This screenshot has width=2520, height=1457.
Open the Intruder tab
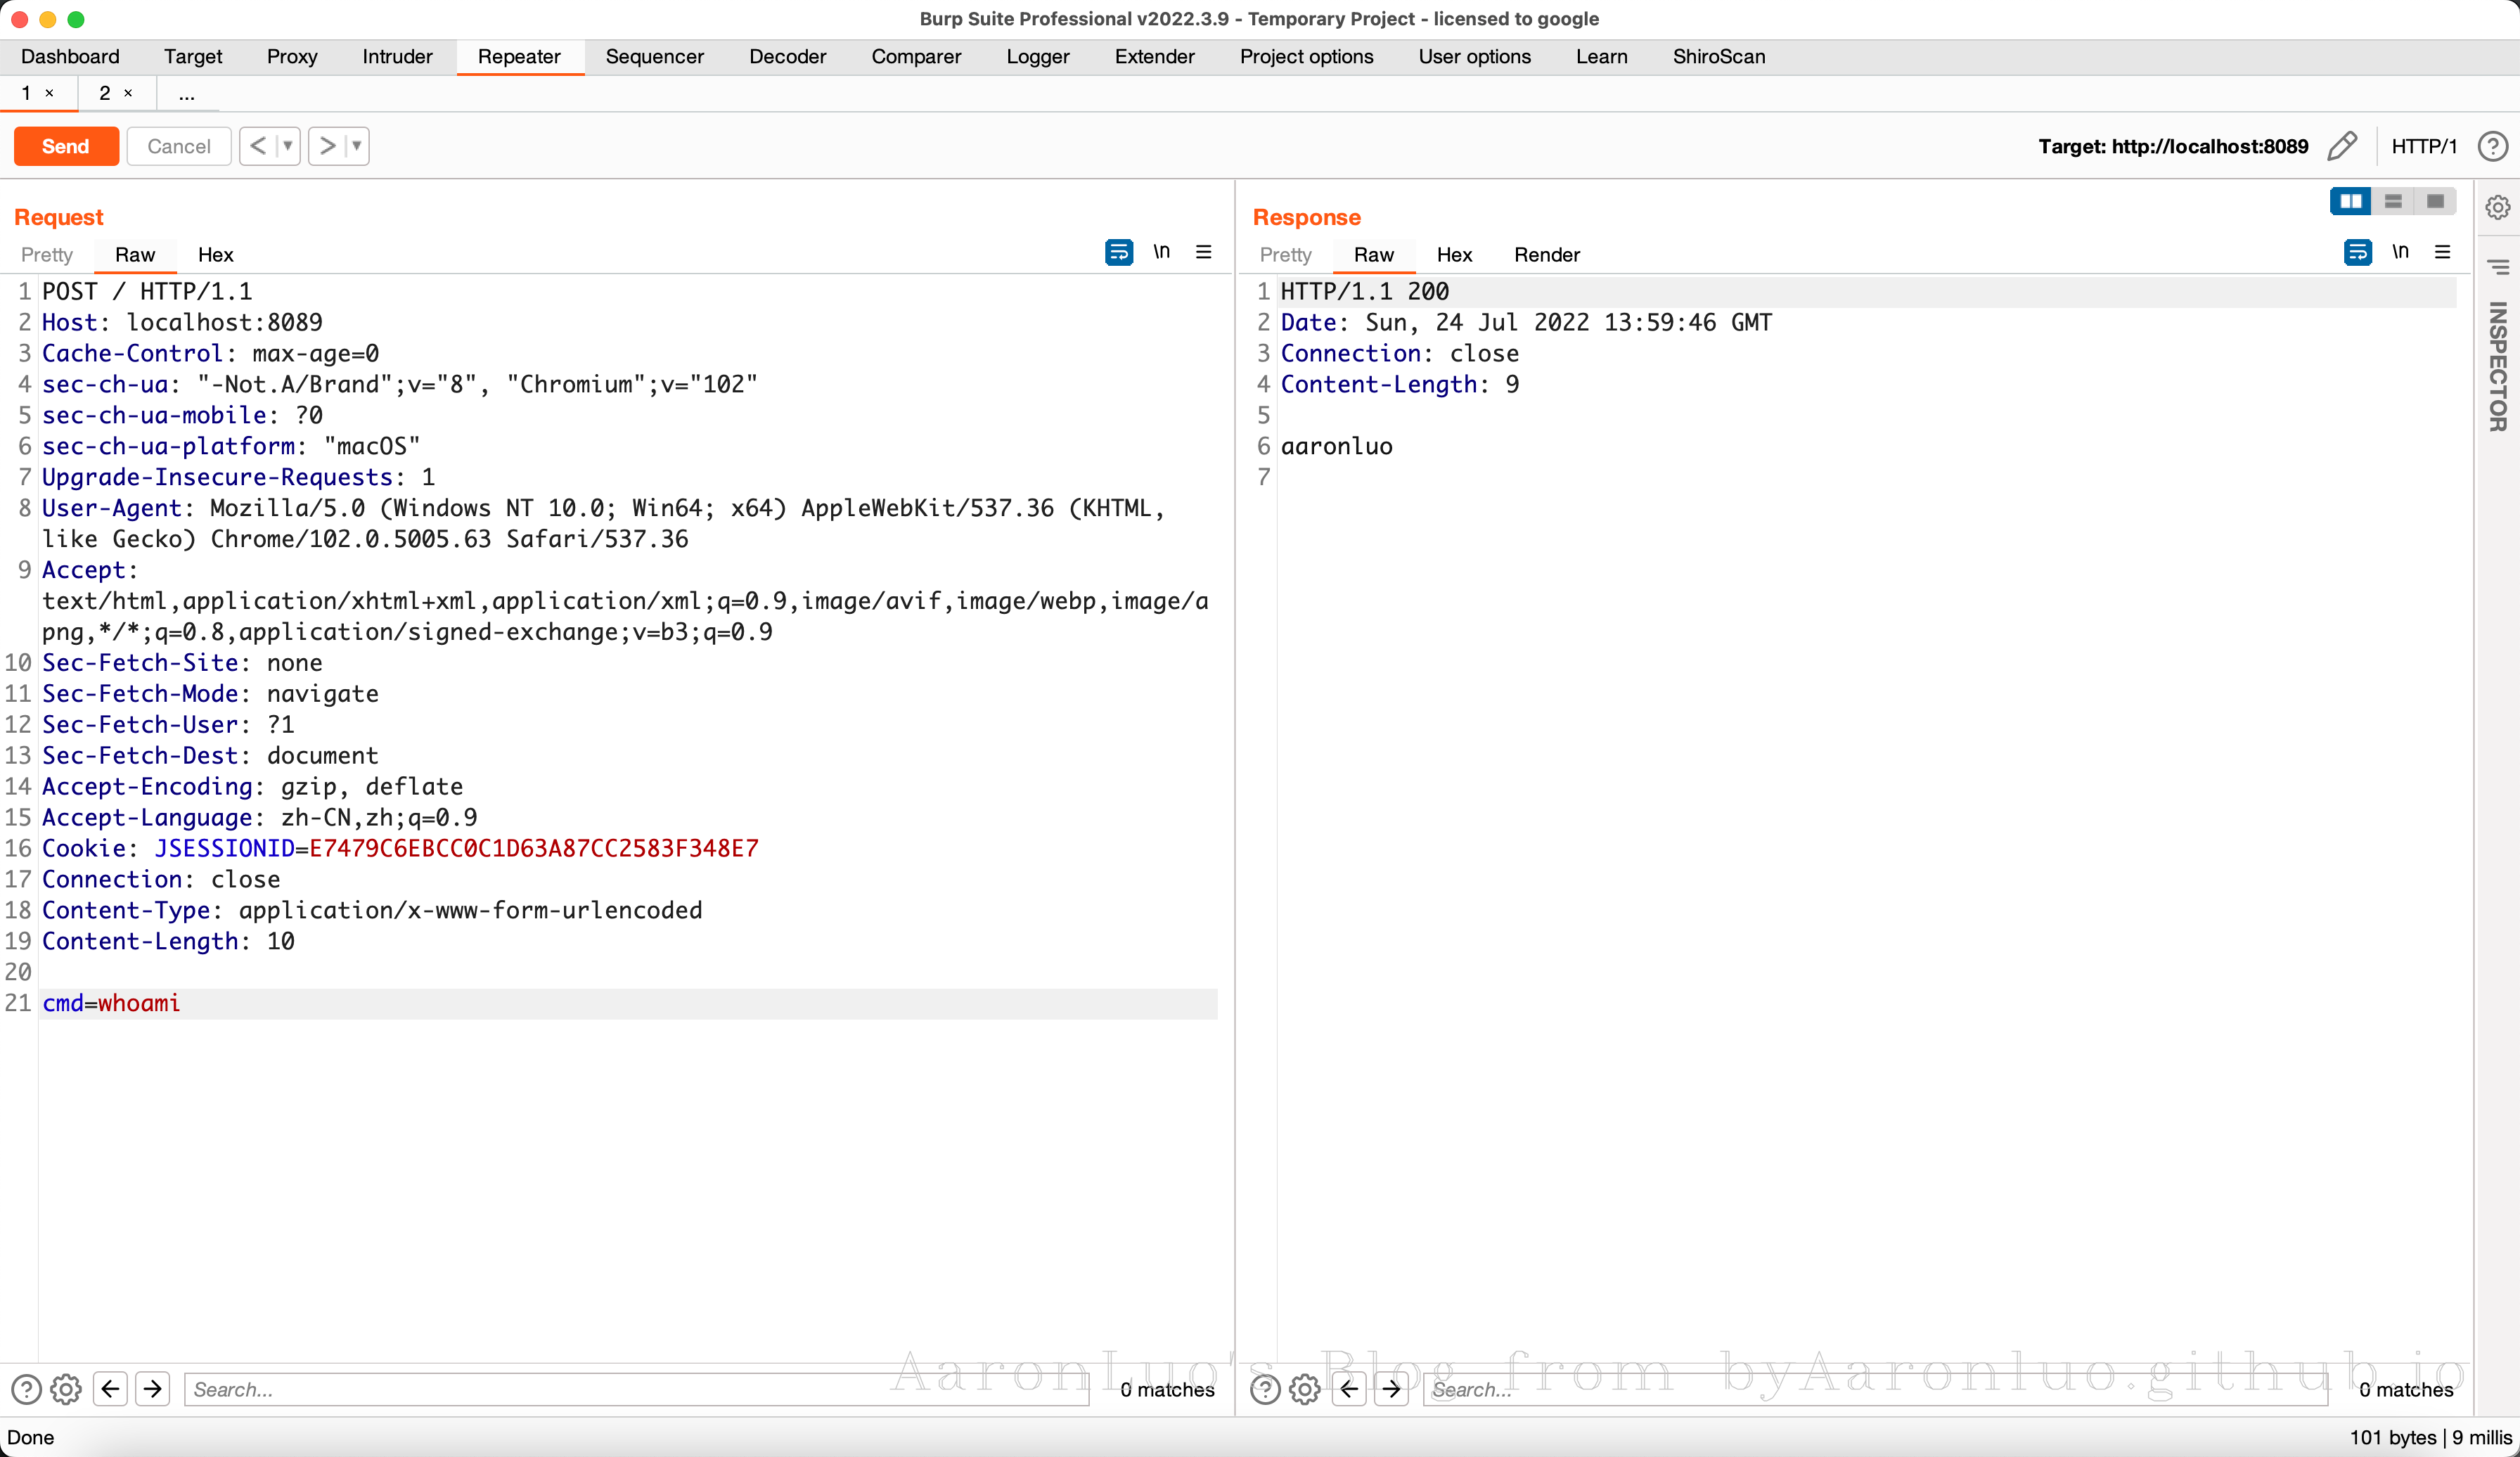pyautogui.click(x=397, y=57)
